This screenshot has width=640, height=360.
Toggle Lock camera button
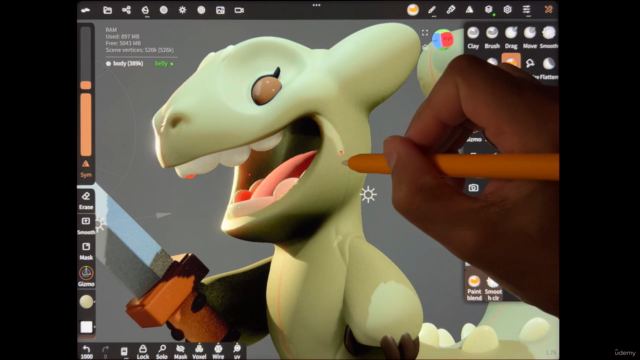[x=143, y=351]
